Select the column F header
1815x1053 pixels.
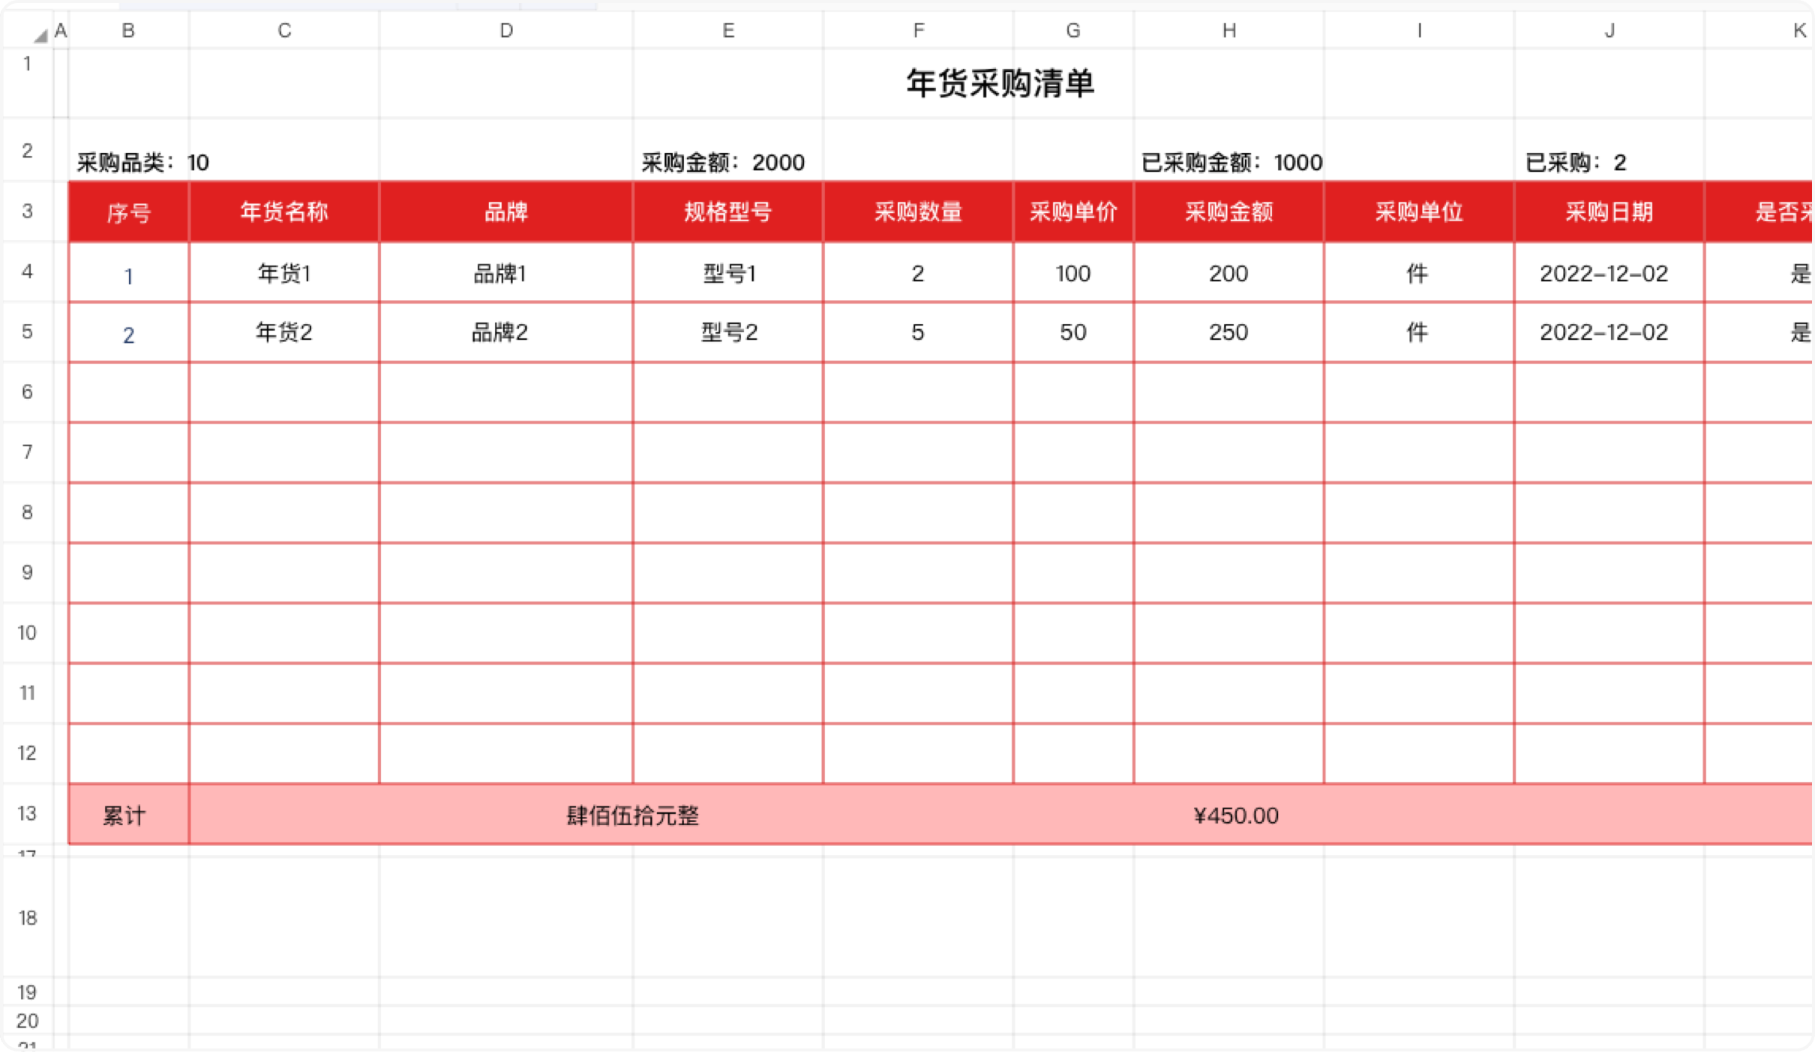918,31
